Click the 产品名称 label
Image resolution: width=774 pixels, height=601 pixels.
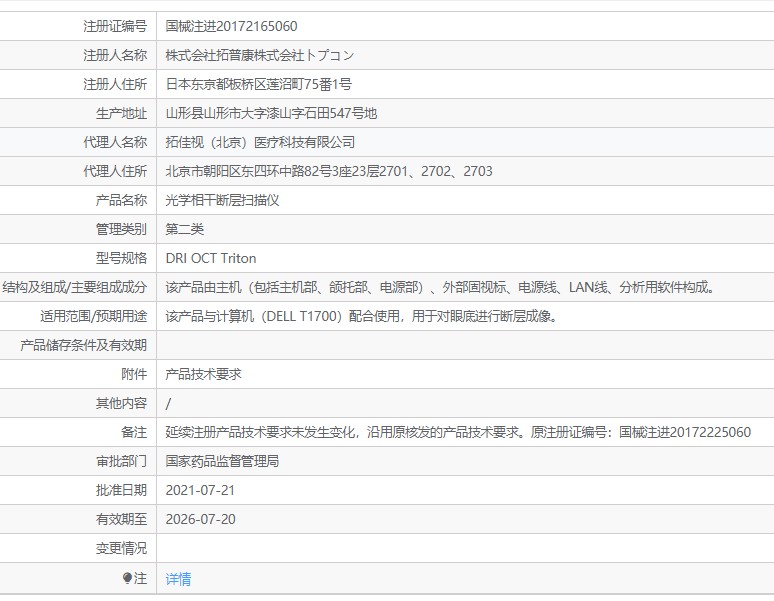click(121, 200)
